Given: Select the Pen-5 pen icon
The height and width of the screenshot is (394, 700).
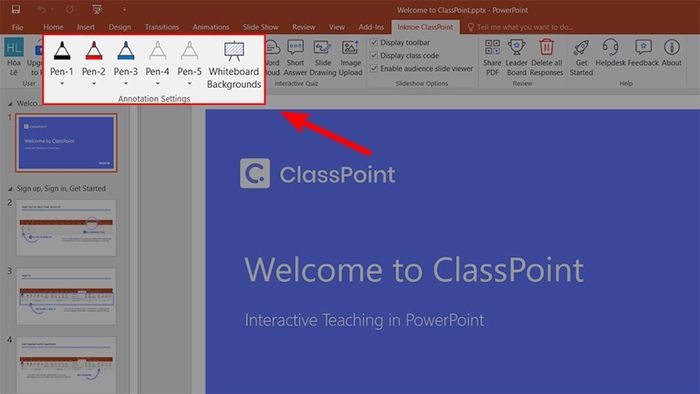Looking at the screenshot, I should click(x=189, y=50).
